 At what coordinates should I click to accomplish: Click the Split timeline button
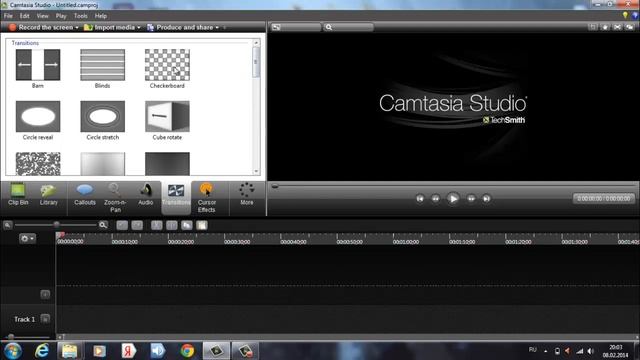[x=172, y=225]
